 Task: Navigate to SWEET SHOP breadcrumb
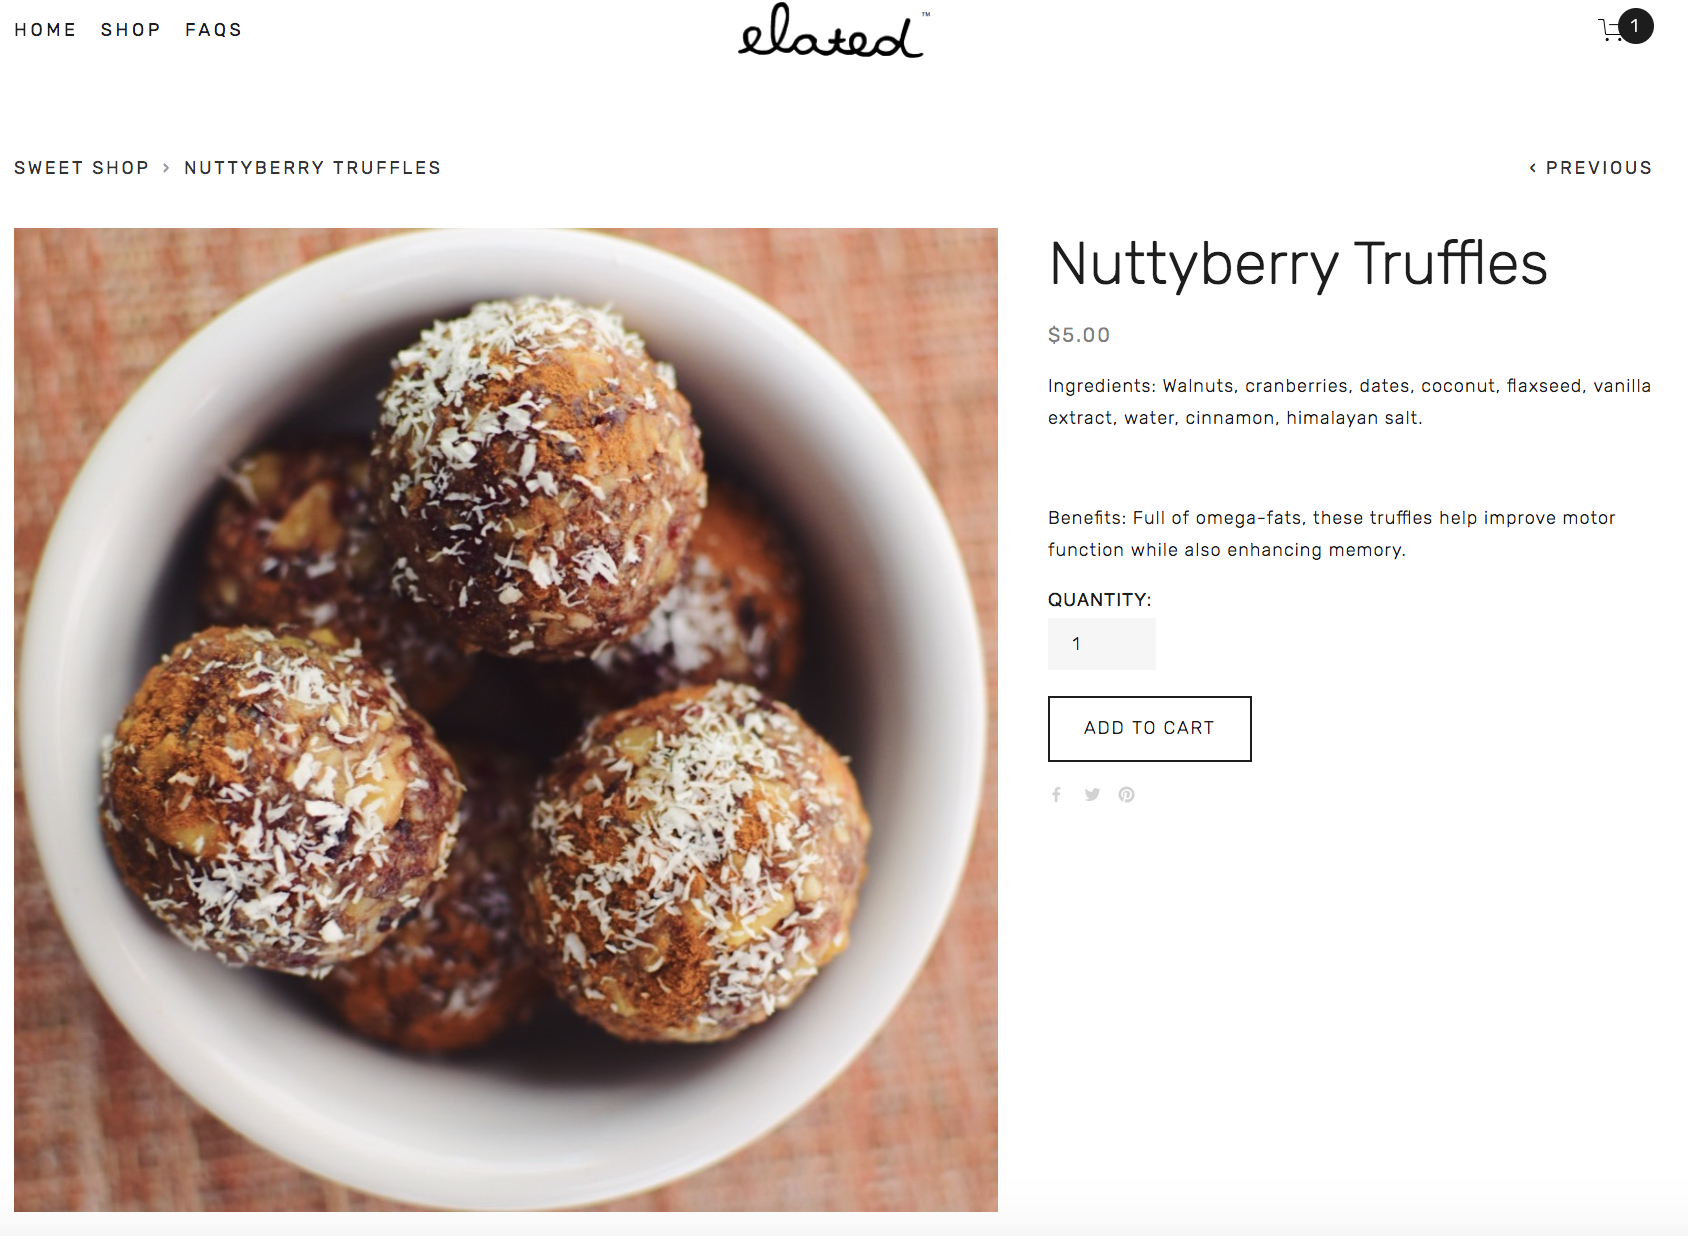[x=81, y=168]
